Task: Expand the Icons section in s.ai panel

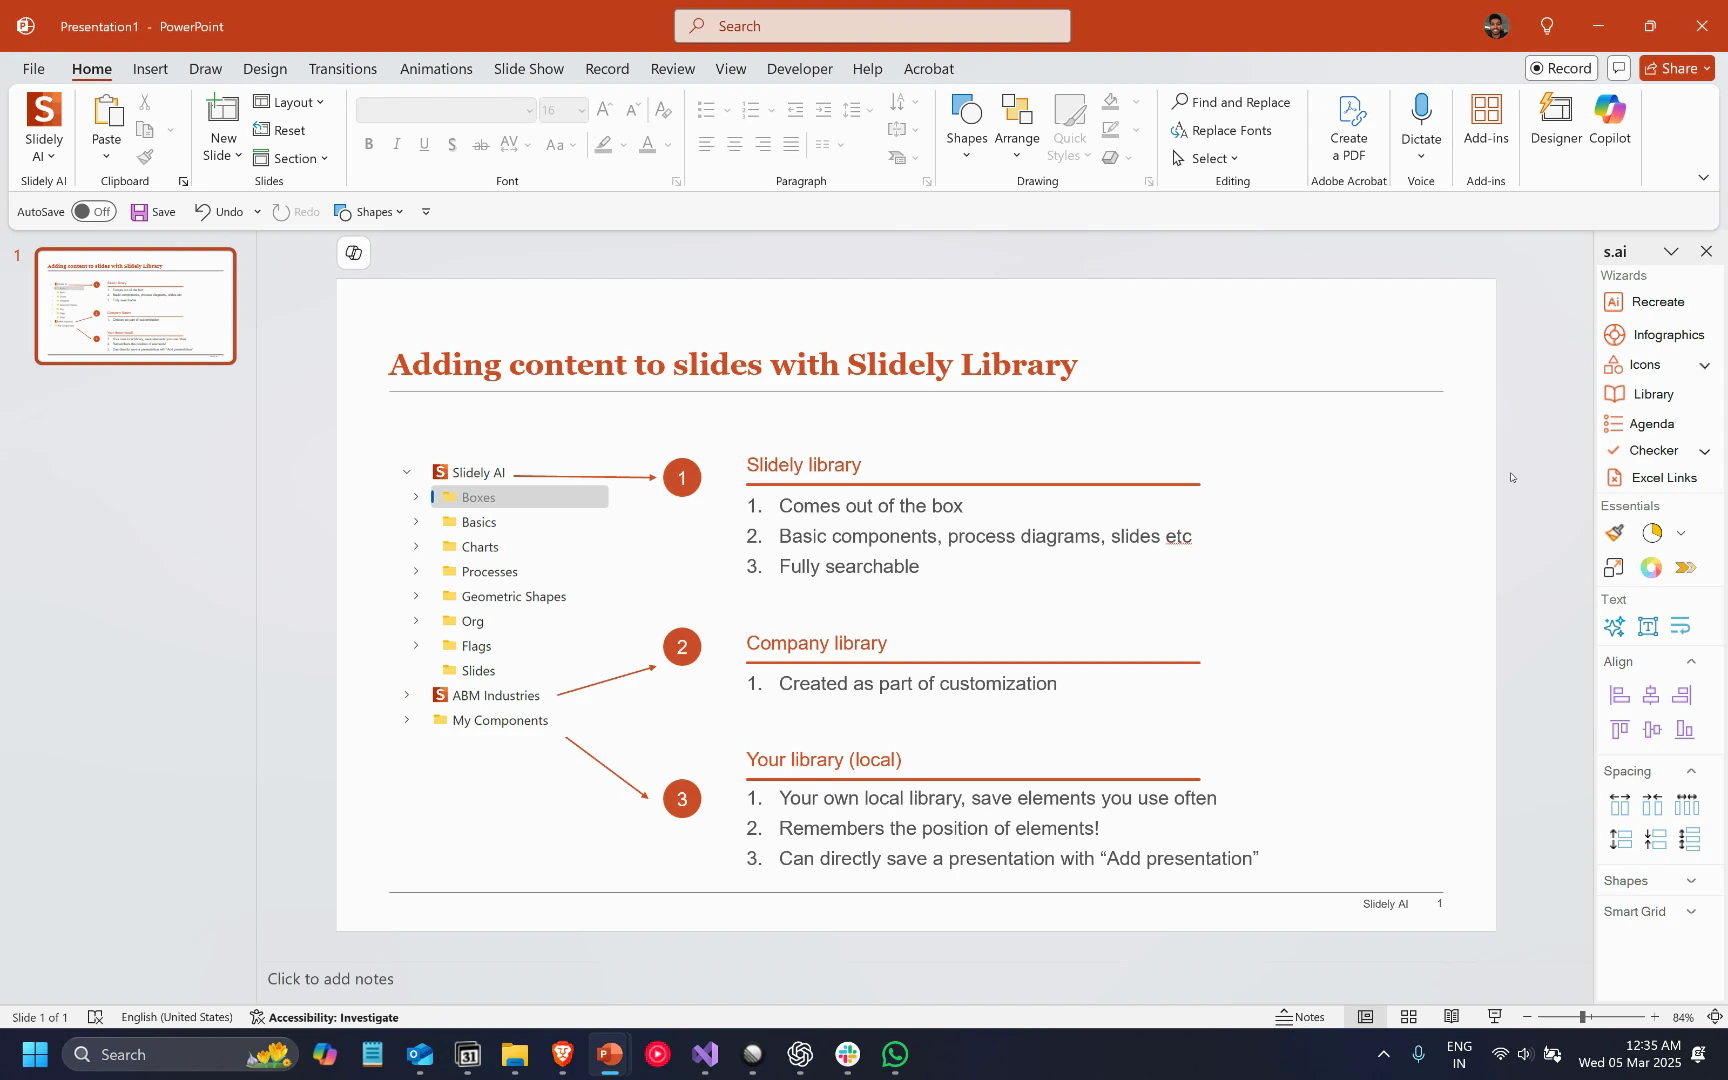Action: coord(1704,365)
